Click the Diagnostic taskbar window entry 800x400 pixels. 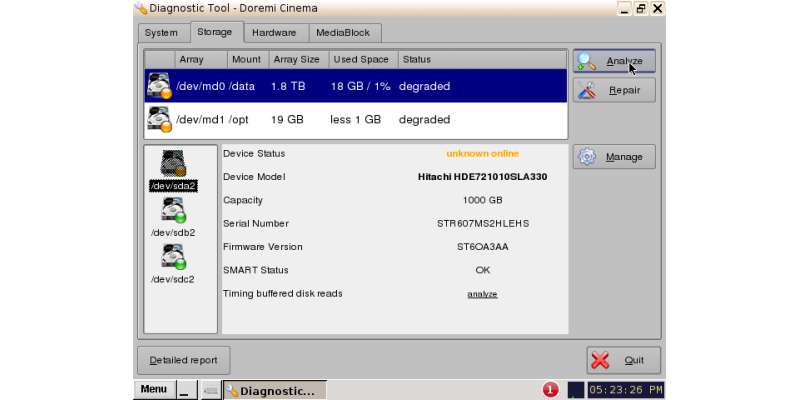tap(274, 391)
